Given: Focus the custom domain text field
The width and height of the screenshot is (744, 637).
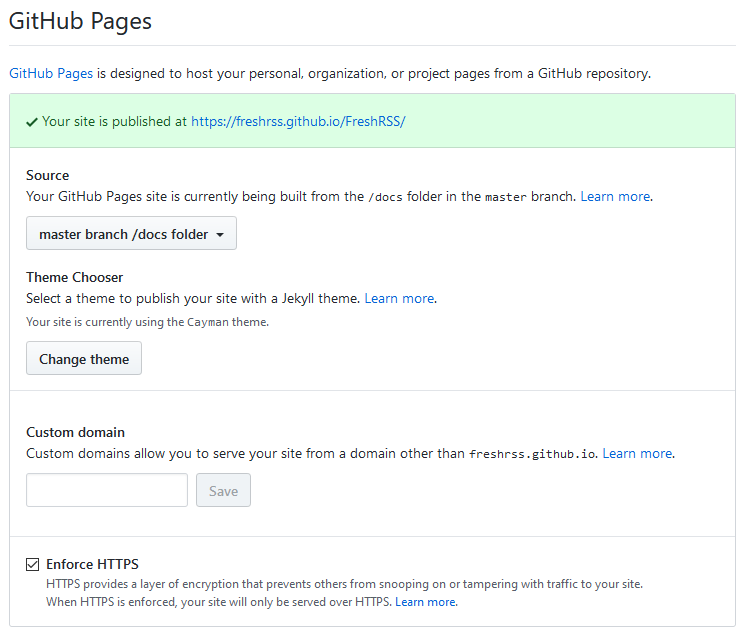Looking at the screenshot, I should [107, 490].
